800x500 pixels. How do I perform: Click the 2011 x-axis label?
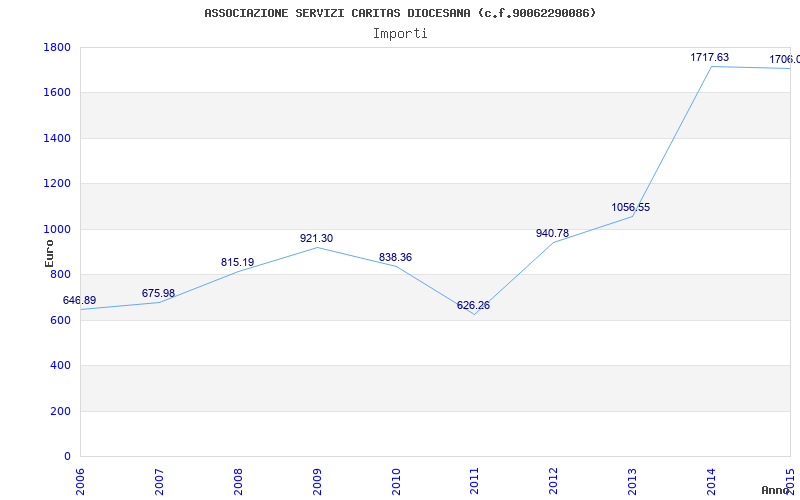click(x=474, y=481)
